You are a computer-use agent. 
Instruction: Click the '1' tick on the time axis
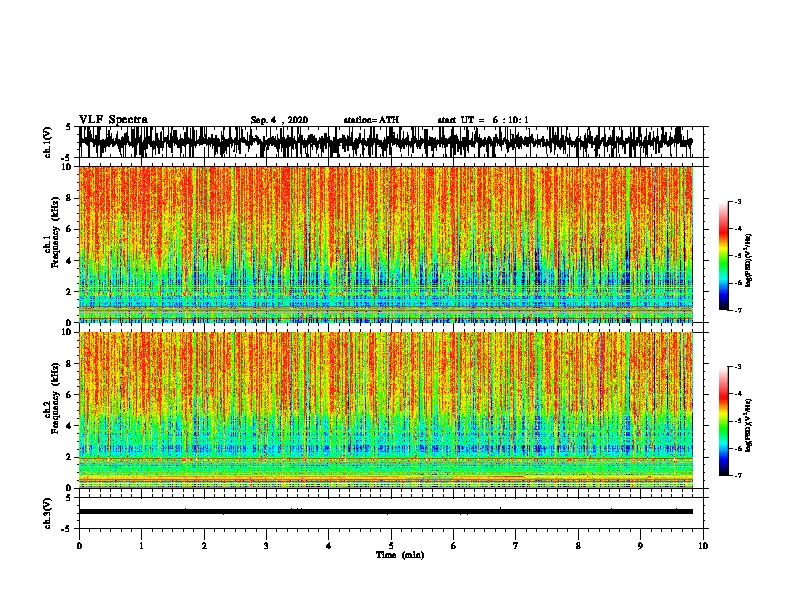click(141, 546)
